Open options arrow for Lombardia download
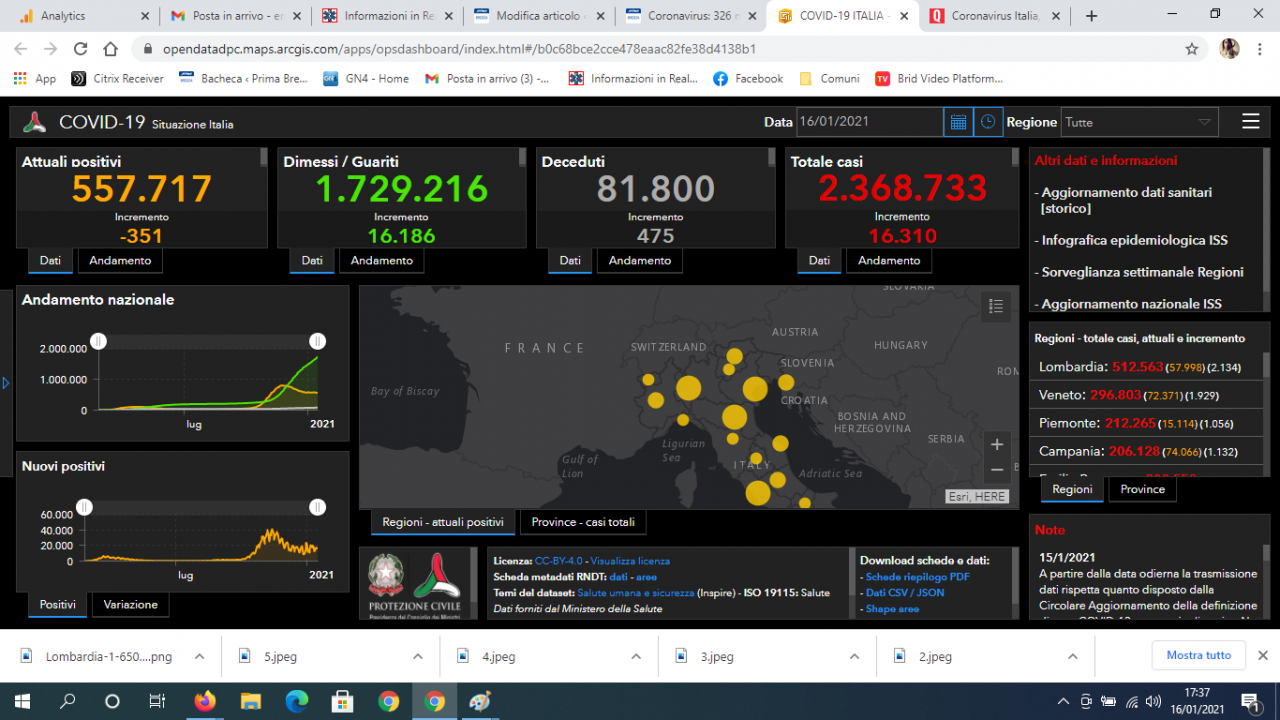The height and width of the screenshot is (720, 1280). tap(199, 657)
